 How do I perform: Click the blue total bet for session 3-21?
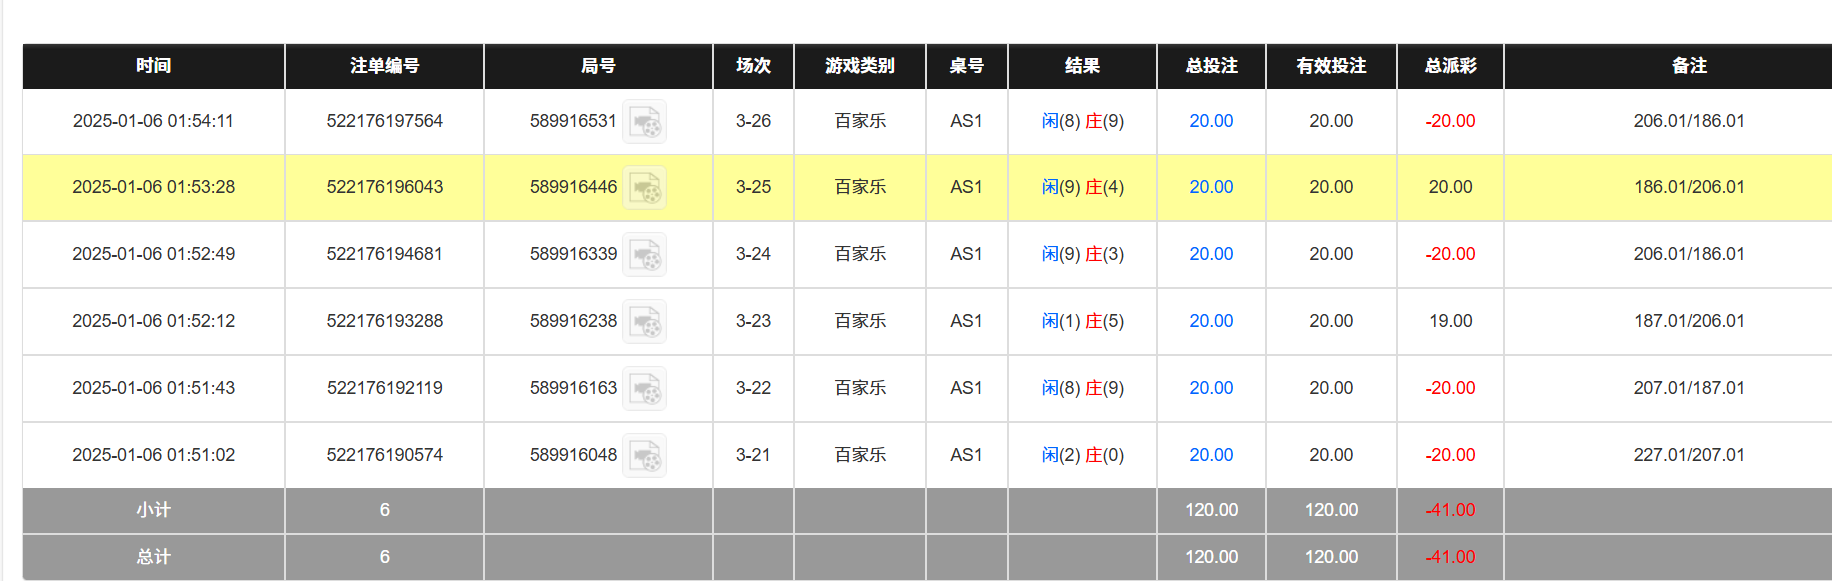[x=1210, y=455]
